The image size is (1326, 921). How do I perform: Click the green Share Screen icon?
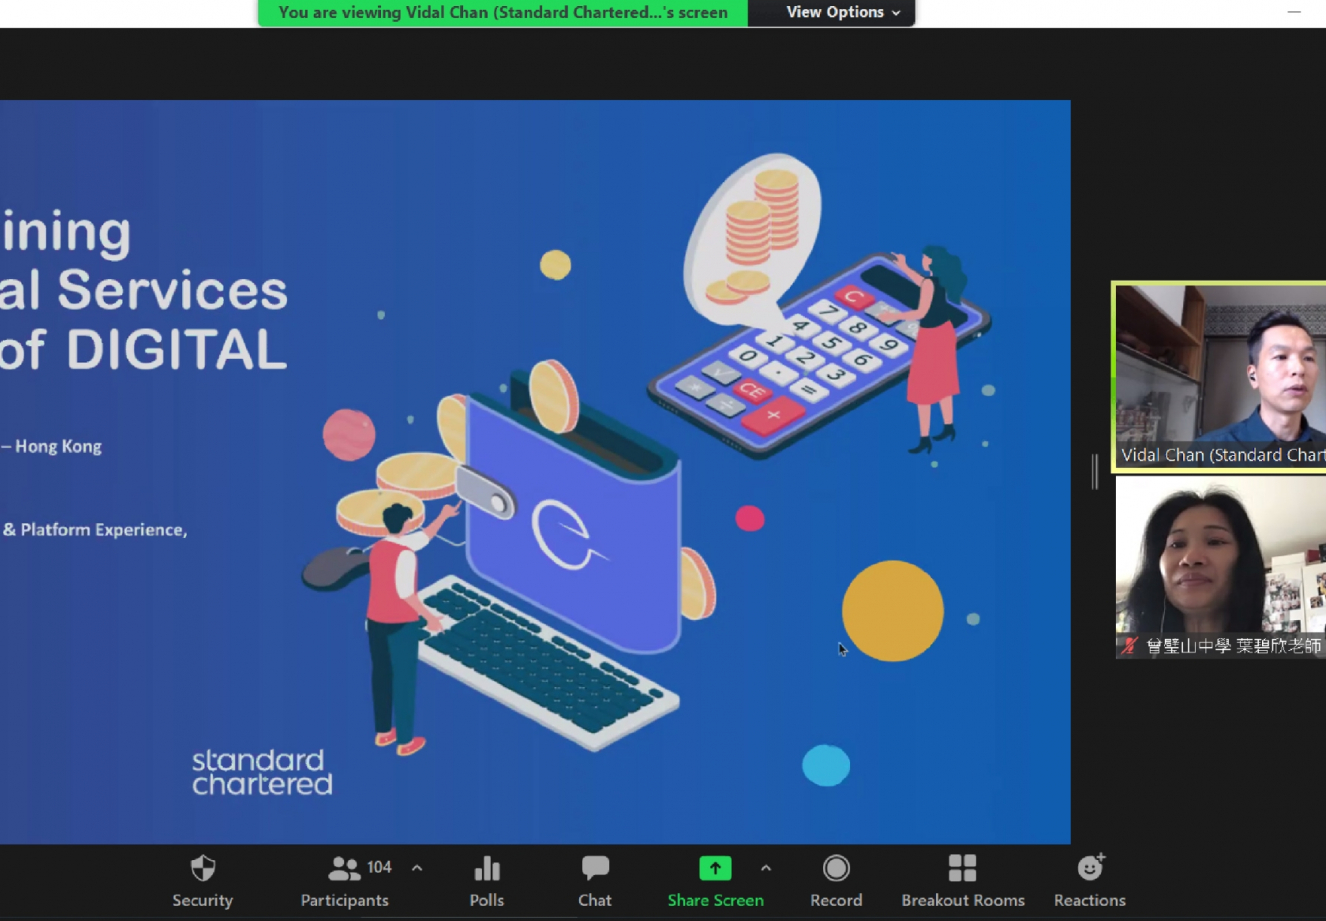(x=715, y=868)
